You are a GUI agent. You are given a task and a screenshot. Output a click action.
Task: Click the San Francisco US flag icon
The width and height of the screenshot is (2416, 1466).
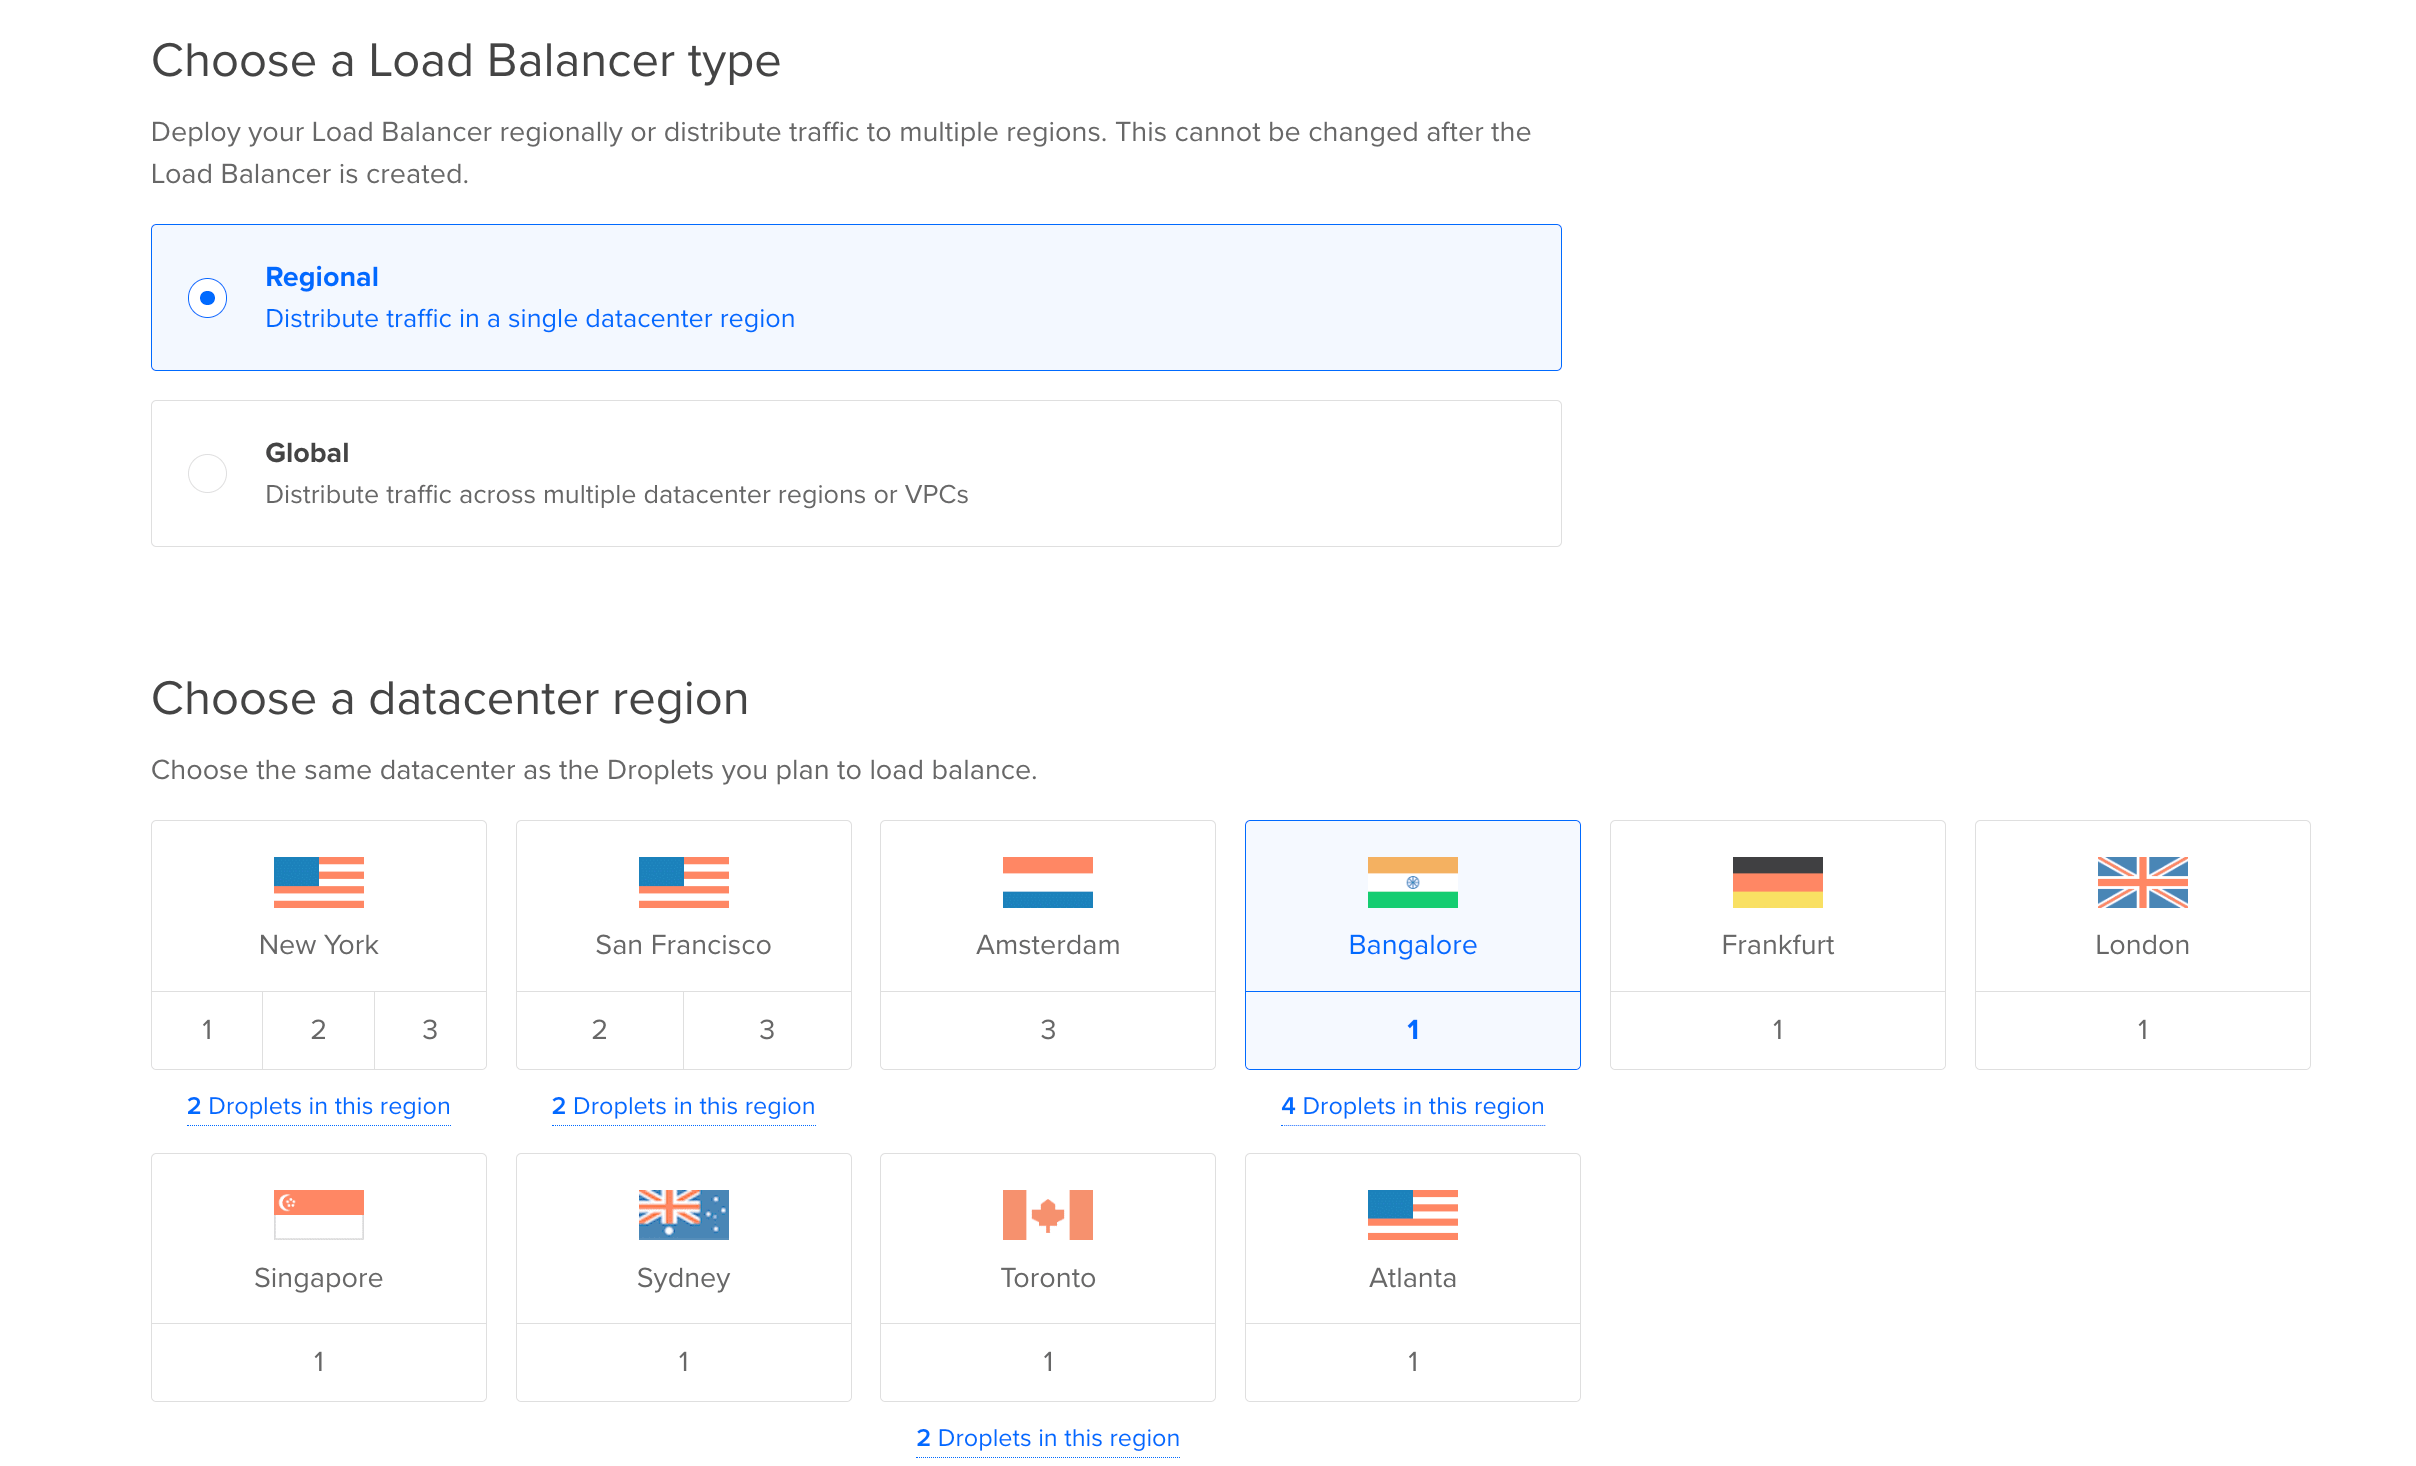click(683, 882)
